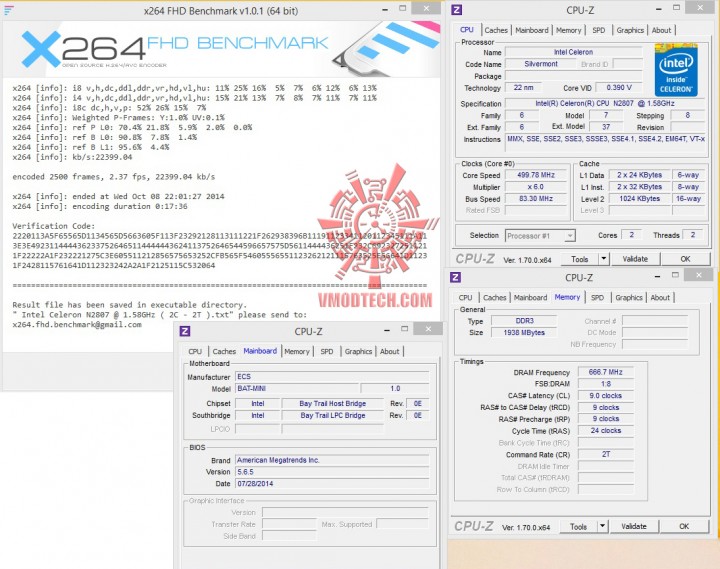Screen dimensions: 720x569
Task: Switch to CPU tab in the Mainboard CPU-Z window
Action: [195, 351]
